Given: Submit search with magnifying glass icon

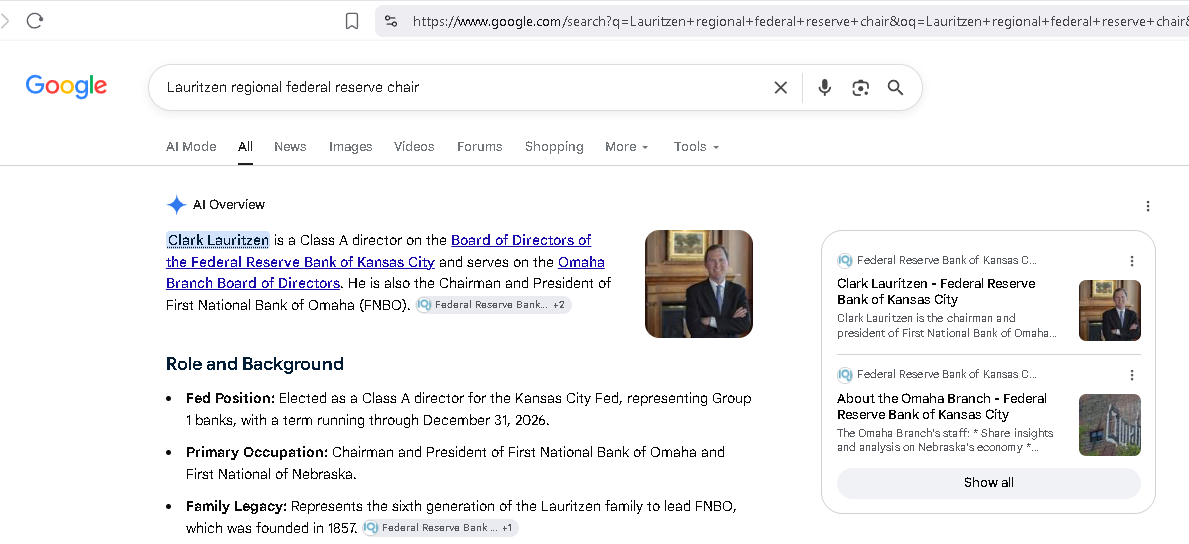Looking at the screenshot, I should (x=896, y=87).
